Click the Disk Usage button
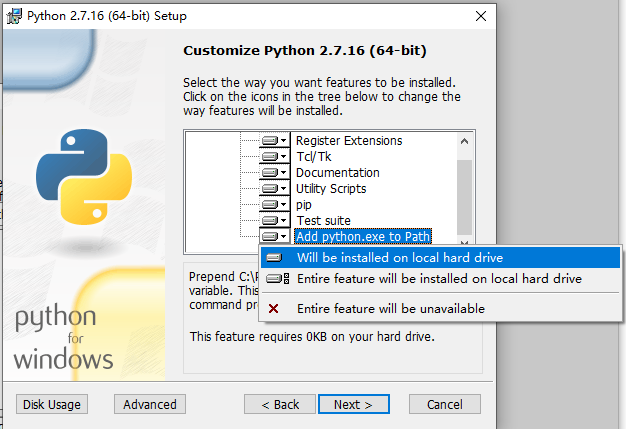The height and width of the screenshot is (429, 626). click(x=52, y=404)
